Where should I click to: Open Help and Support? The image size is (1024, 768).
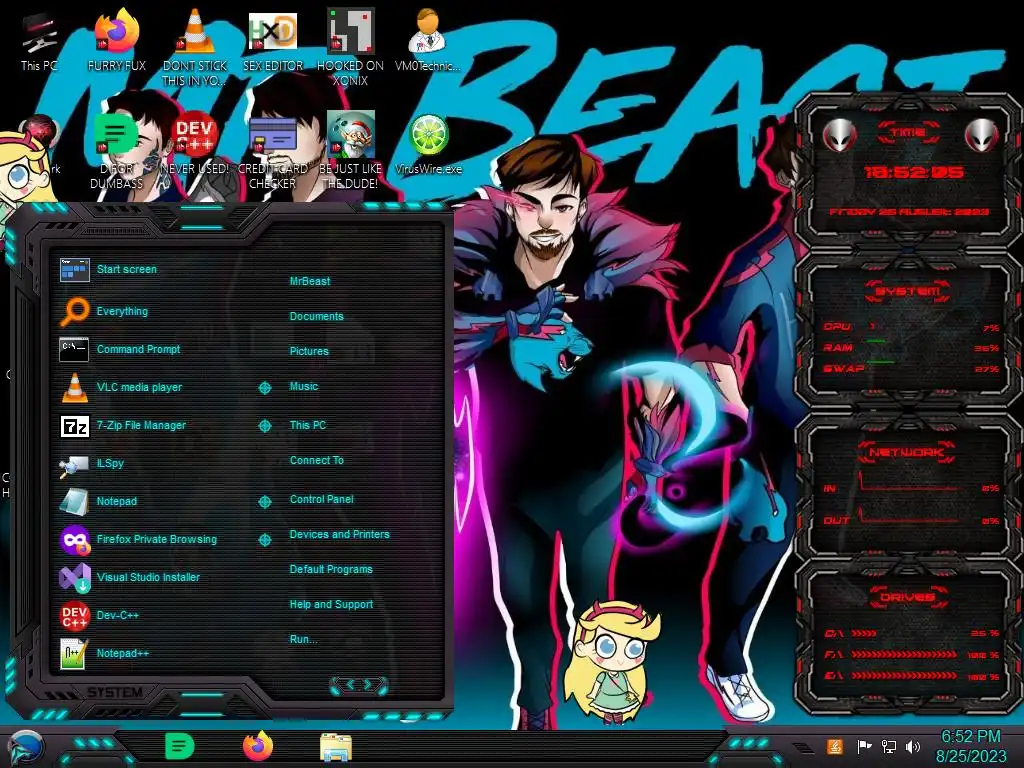(331, 604)
